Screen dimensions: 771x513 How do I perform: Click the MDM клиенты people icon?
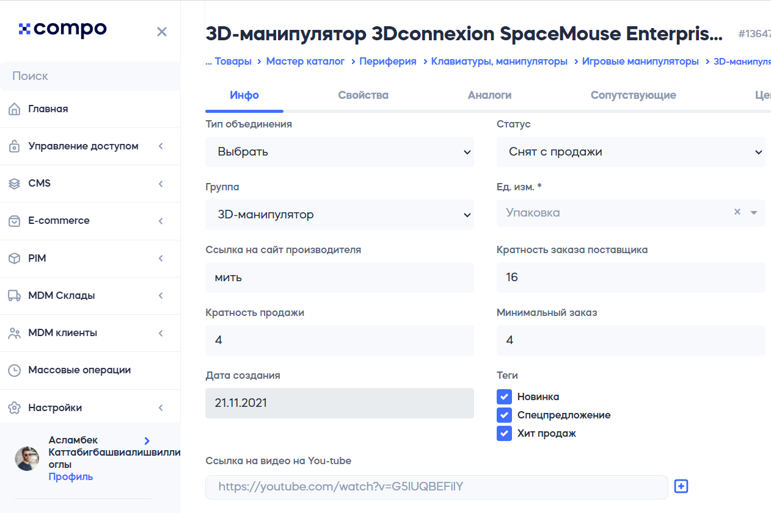pyautogui.click(x=15, y=333)
